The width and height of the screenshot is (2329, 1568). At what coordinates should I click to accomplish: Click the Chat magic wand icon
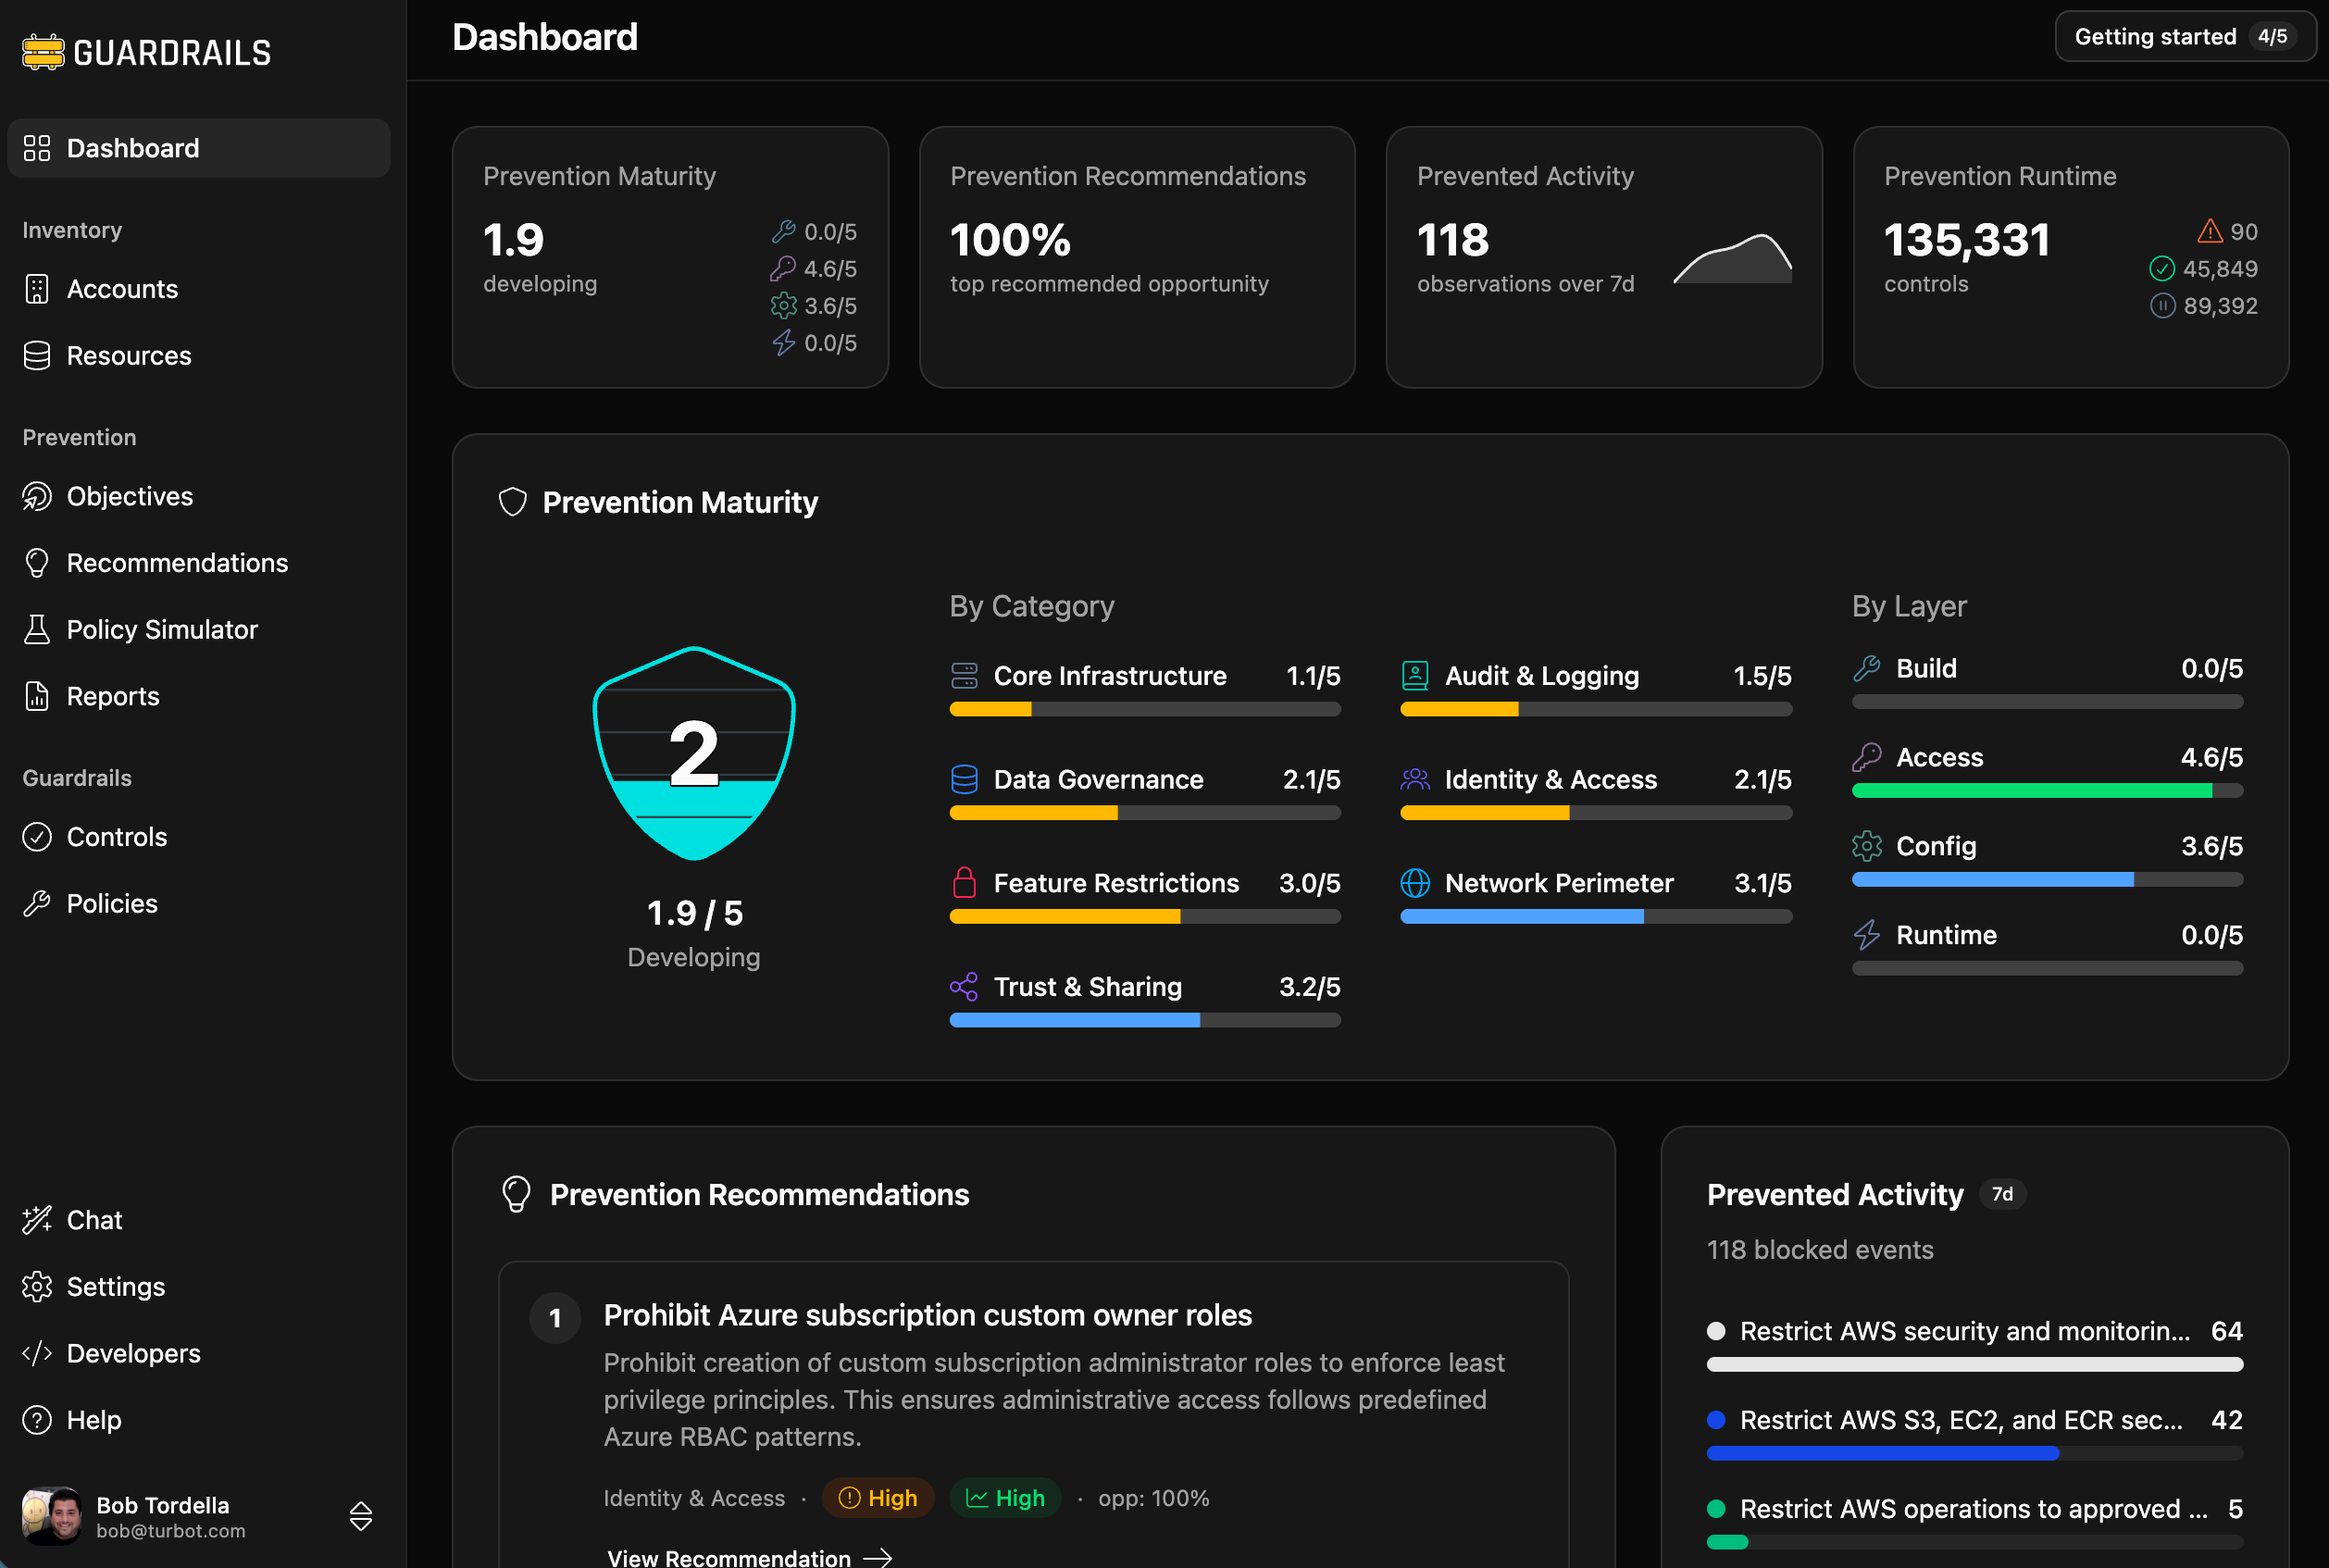click(37, 1220)
